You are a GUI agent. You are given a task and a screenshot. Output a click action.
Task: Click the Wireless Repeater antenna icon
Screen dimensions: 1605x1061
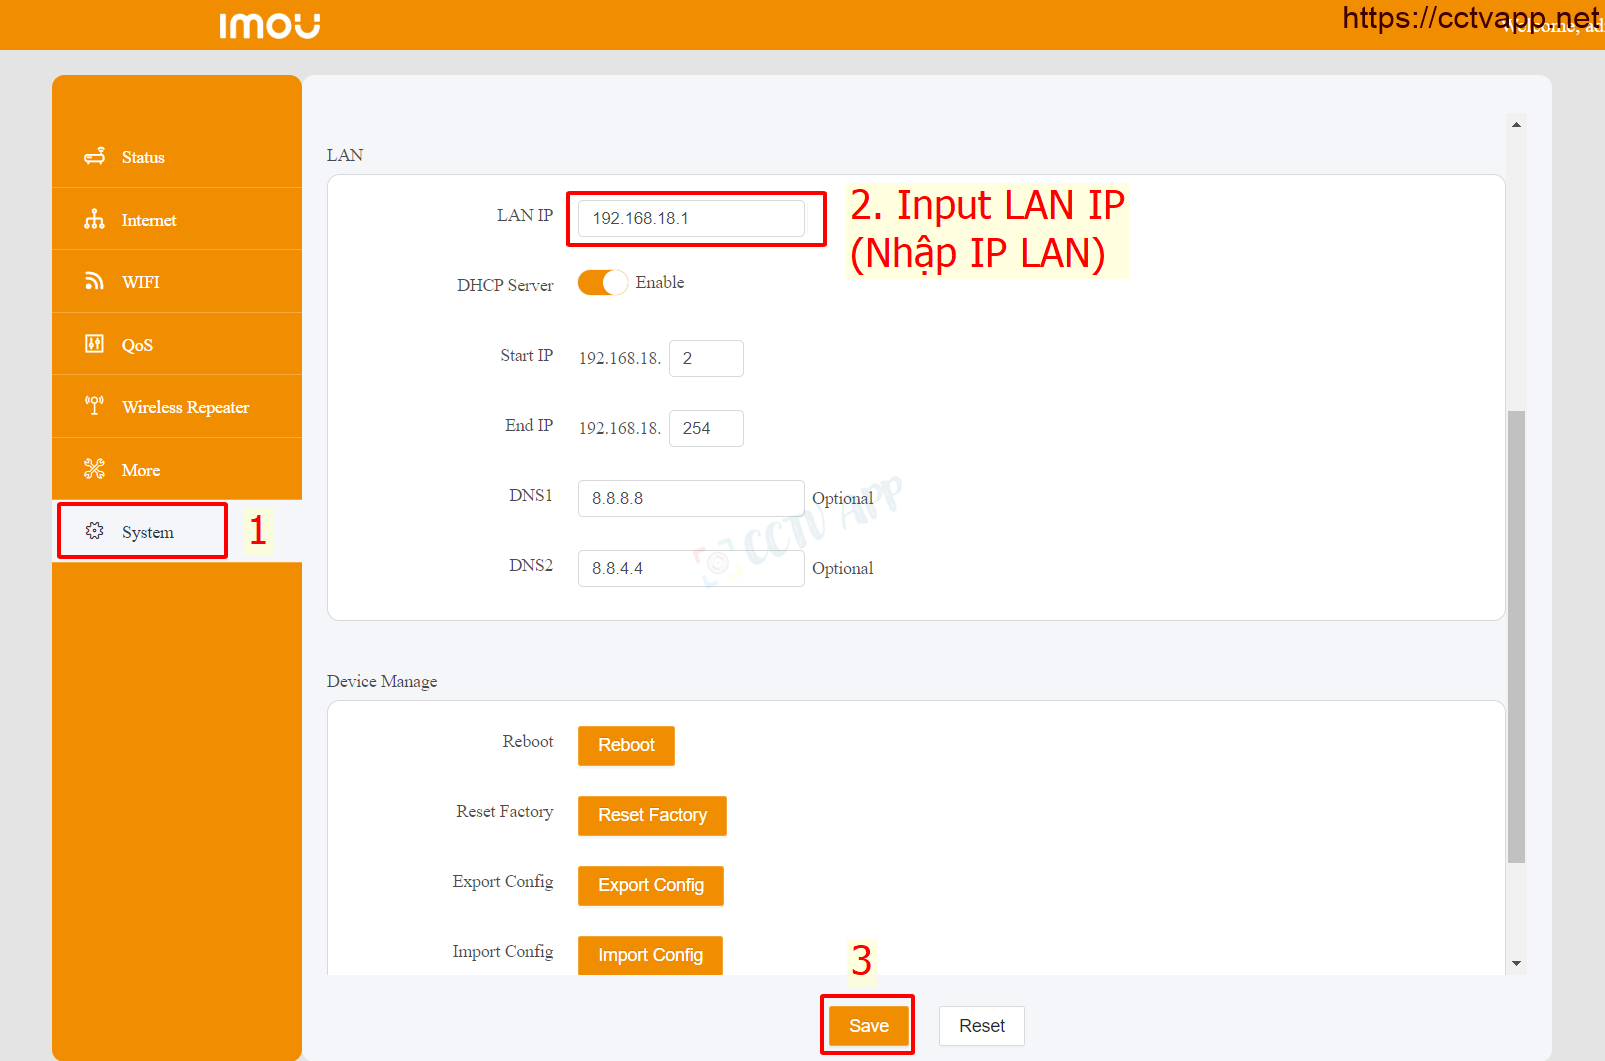[94, 406]
